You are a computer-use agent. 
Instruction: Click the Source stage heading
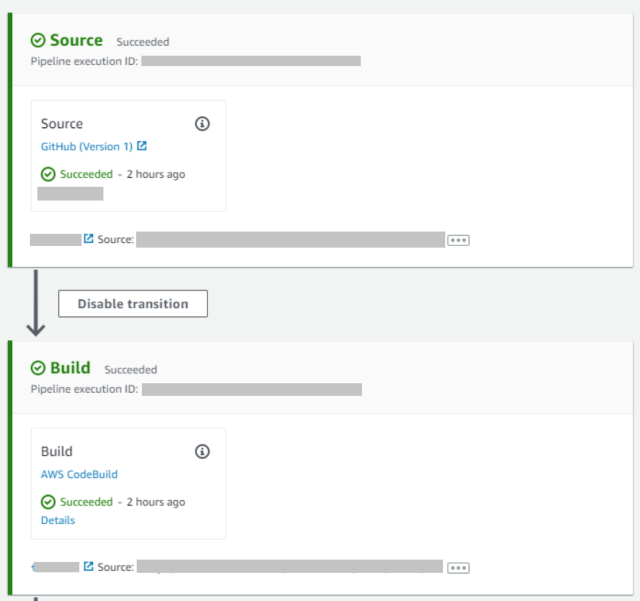point(76,41)
